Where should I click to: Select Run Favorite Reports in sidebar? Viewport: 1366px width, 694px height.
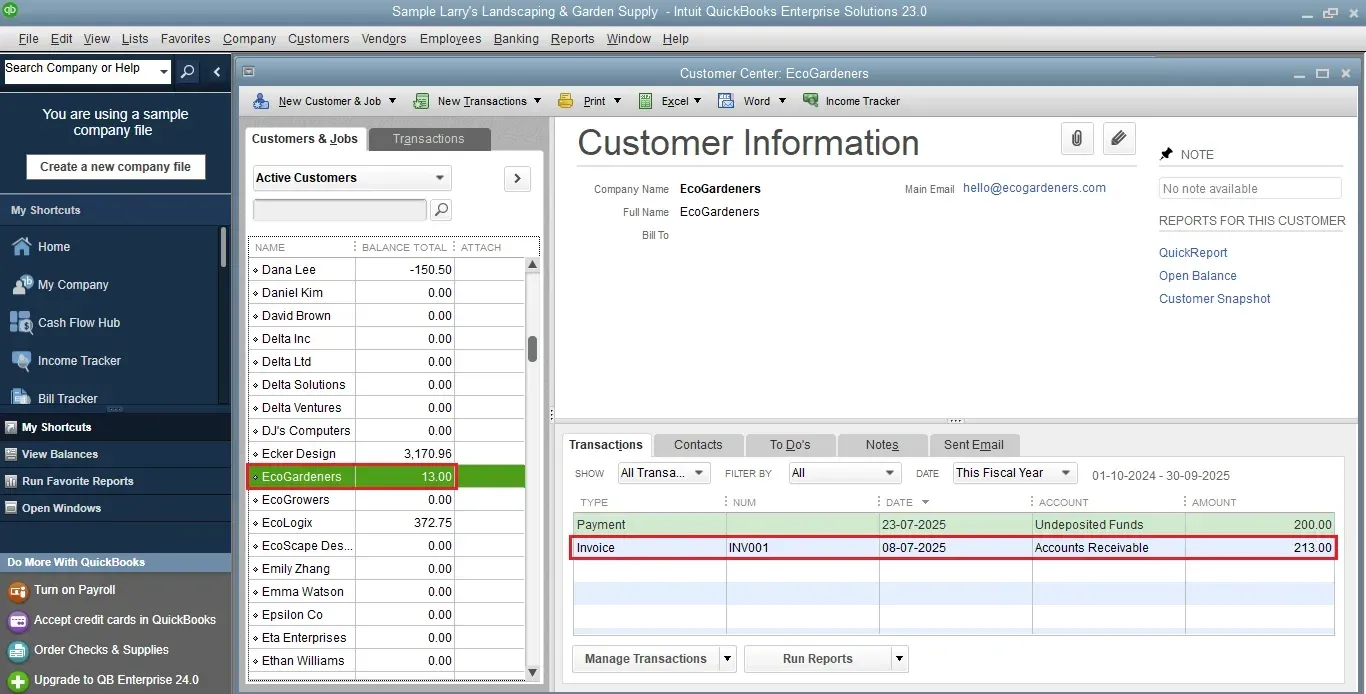coord(78,481)
